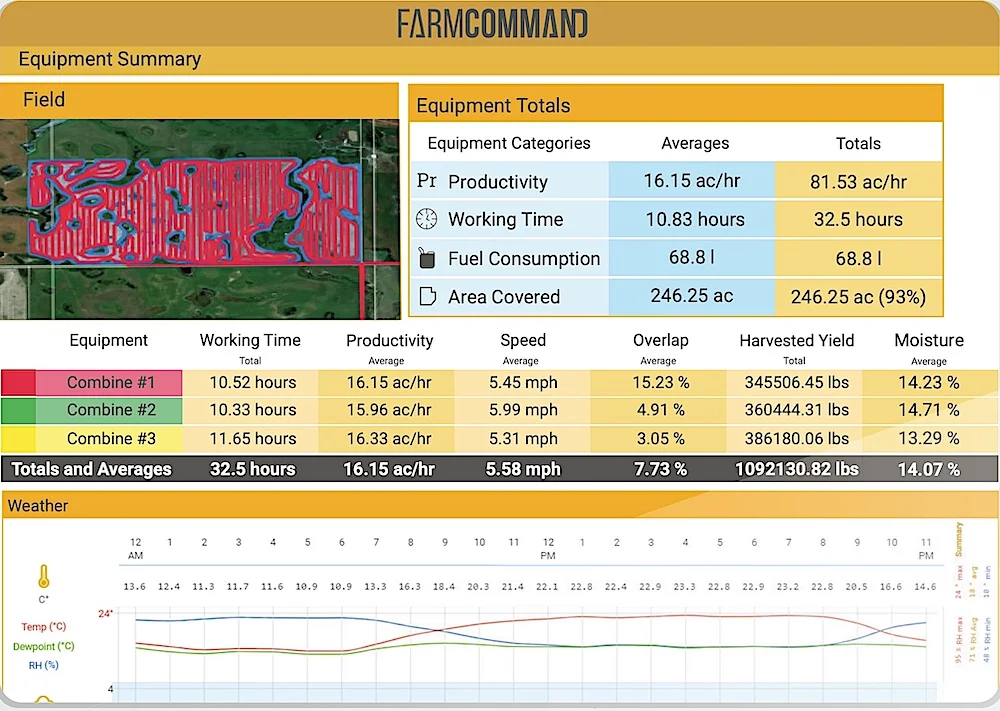Click the Productivity Pr icon
This screenshot has width=1000, height=711.
(427, 181)
